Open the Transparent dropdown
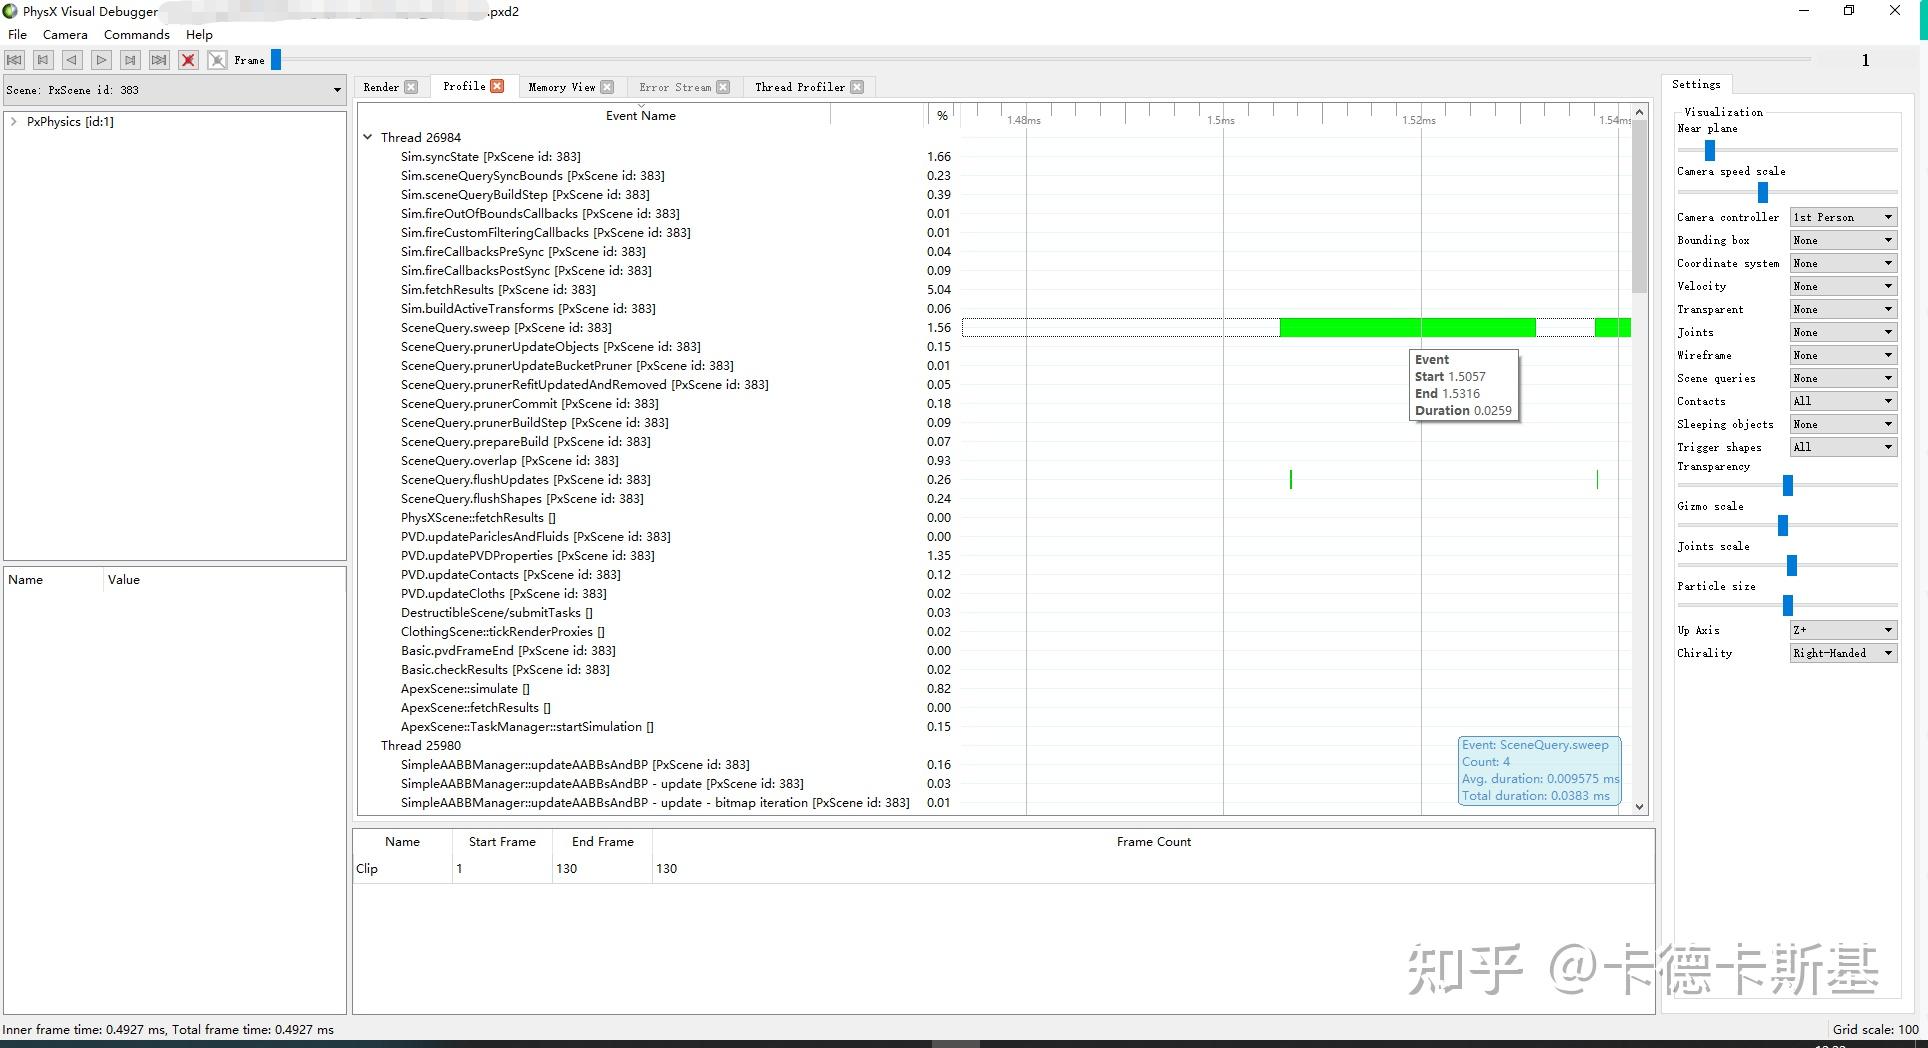 click(1843, 309)
